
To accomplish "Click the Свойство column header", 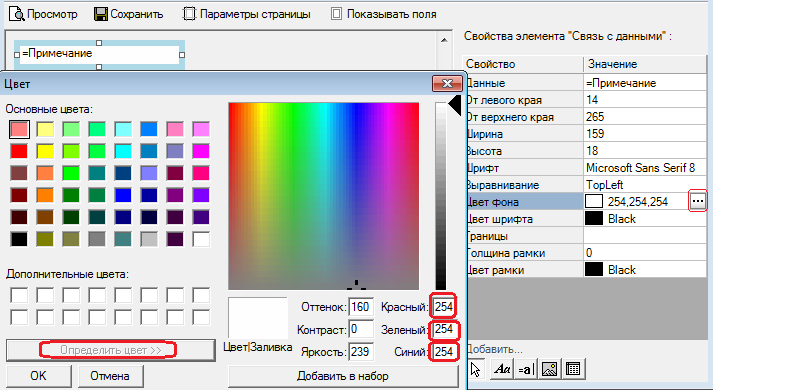I will pyautogui.click(x=523, y=64).
